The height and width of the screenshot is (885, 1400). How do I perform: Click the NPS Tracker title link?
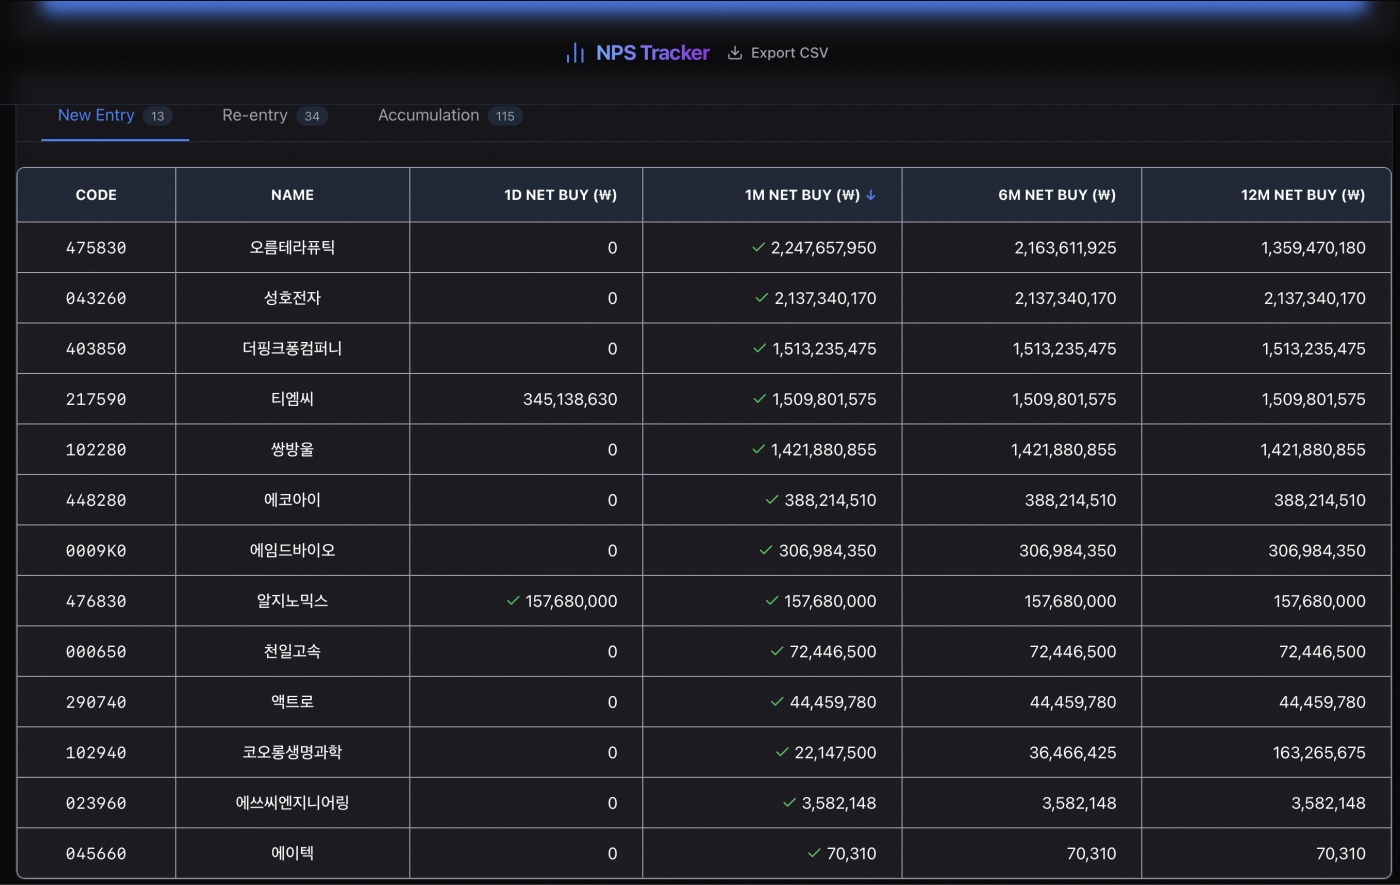click(x=652, y=53)
